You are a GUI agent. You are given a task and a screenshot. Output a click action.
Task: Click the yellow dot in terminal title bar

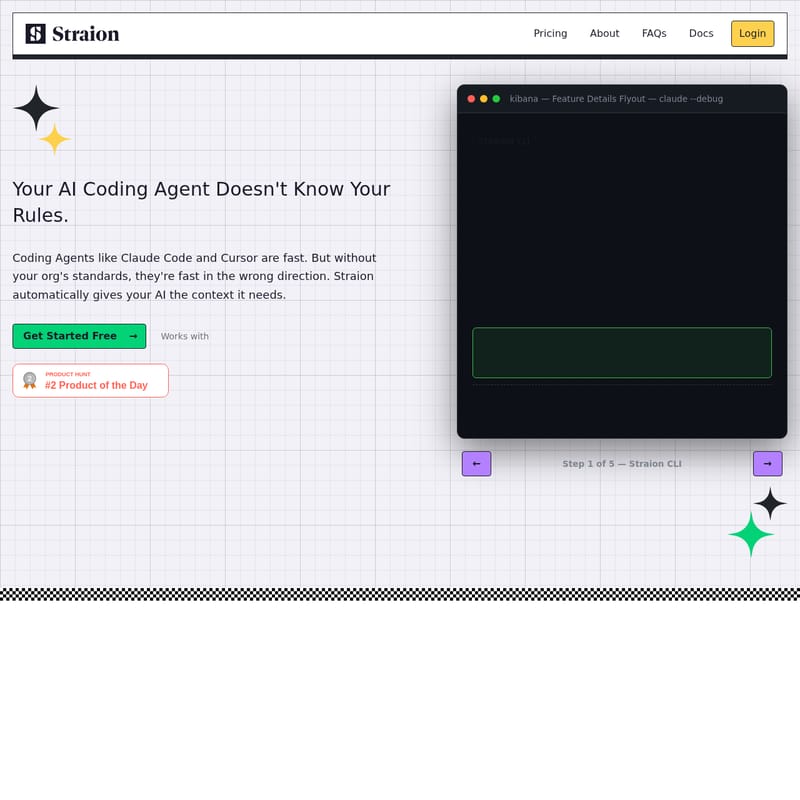(484, 99)
